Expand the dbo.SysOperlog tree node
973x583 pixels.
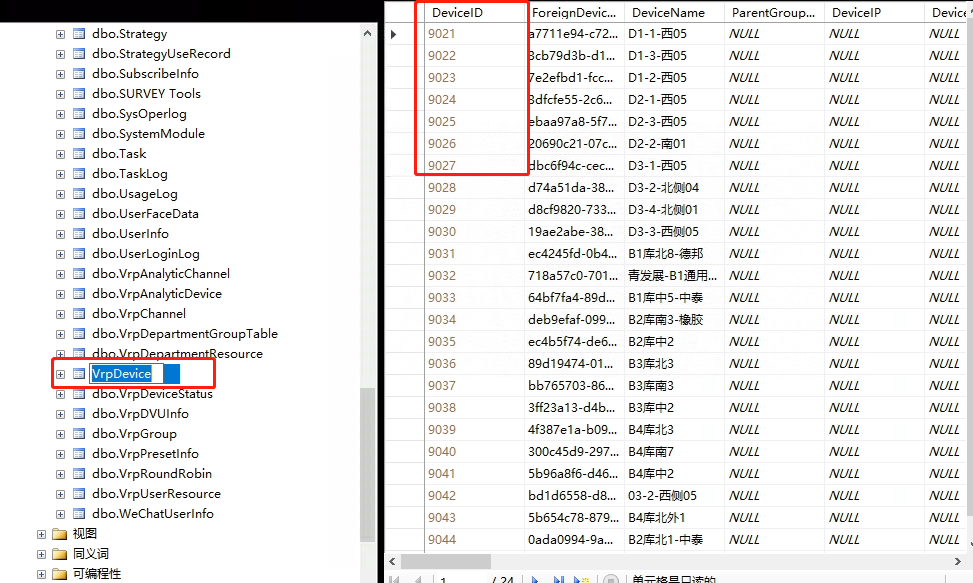(60, 115)
